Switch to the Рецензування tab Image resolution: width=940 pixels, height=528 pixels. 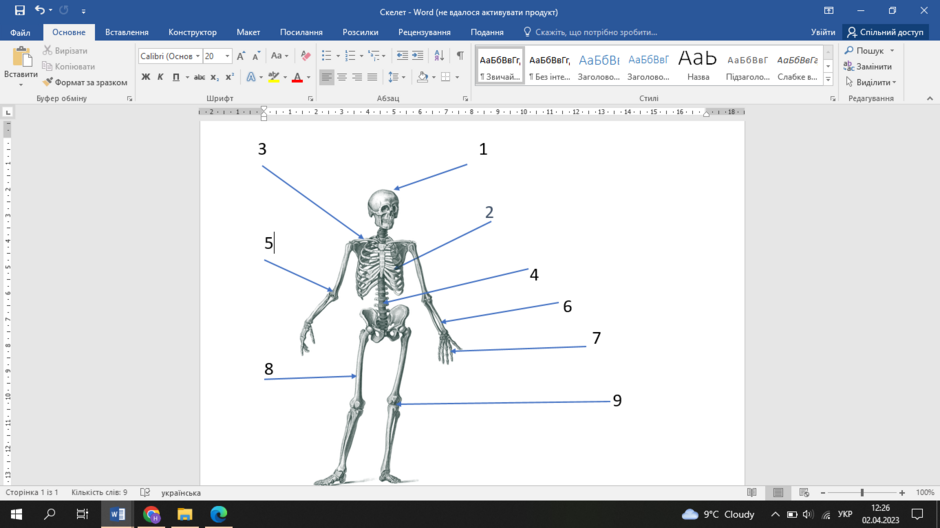click(x=424, y=32)
